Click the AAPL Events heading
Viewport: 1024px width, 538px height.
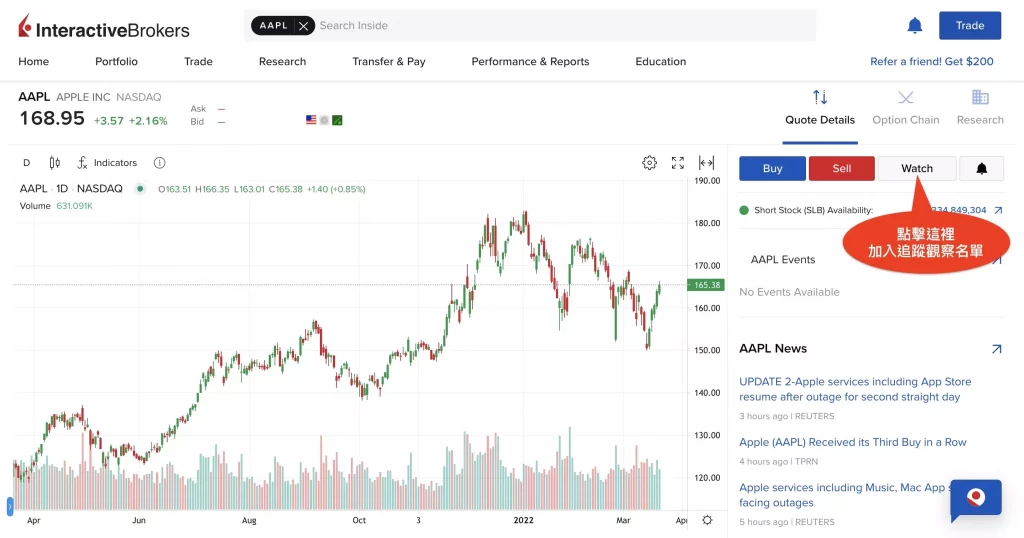click(x=783, y=259)
